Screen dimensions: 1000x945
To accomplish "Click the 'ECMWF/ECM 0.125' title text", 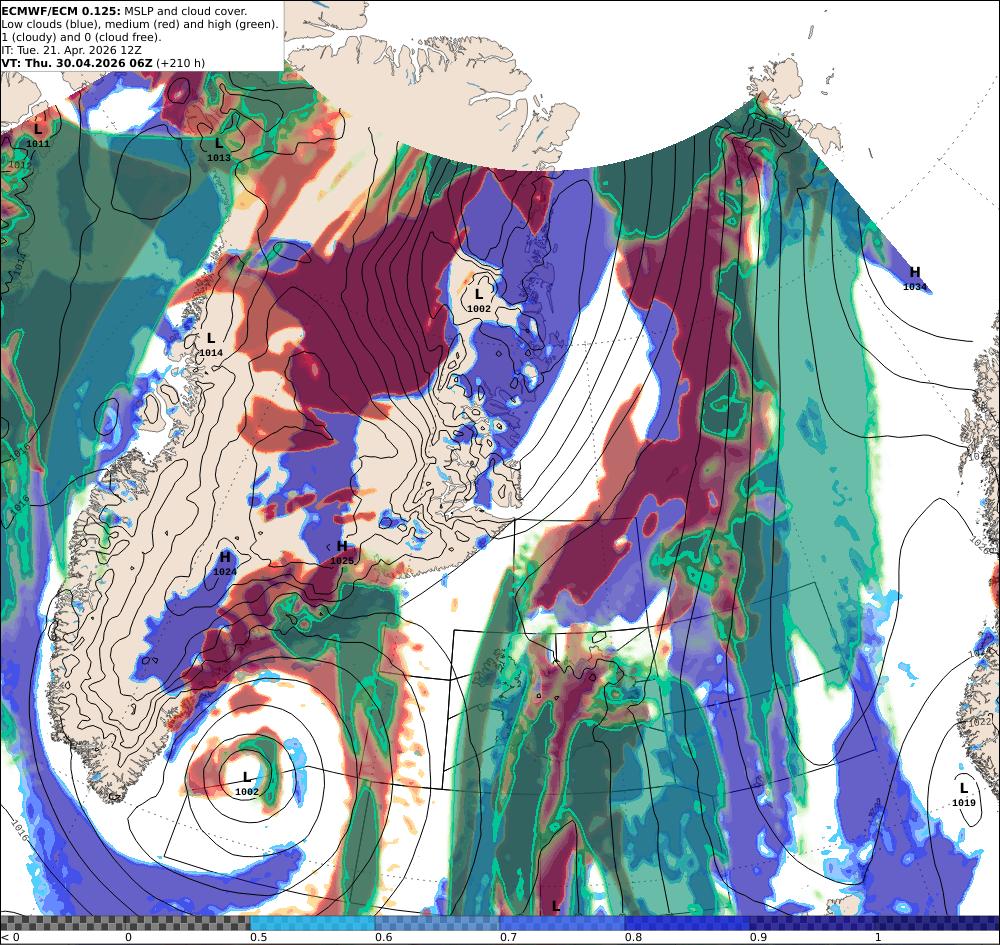I will [62, 11].
